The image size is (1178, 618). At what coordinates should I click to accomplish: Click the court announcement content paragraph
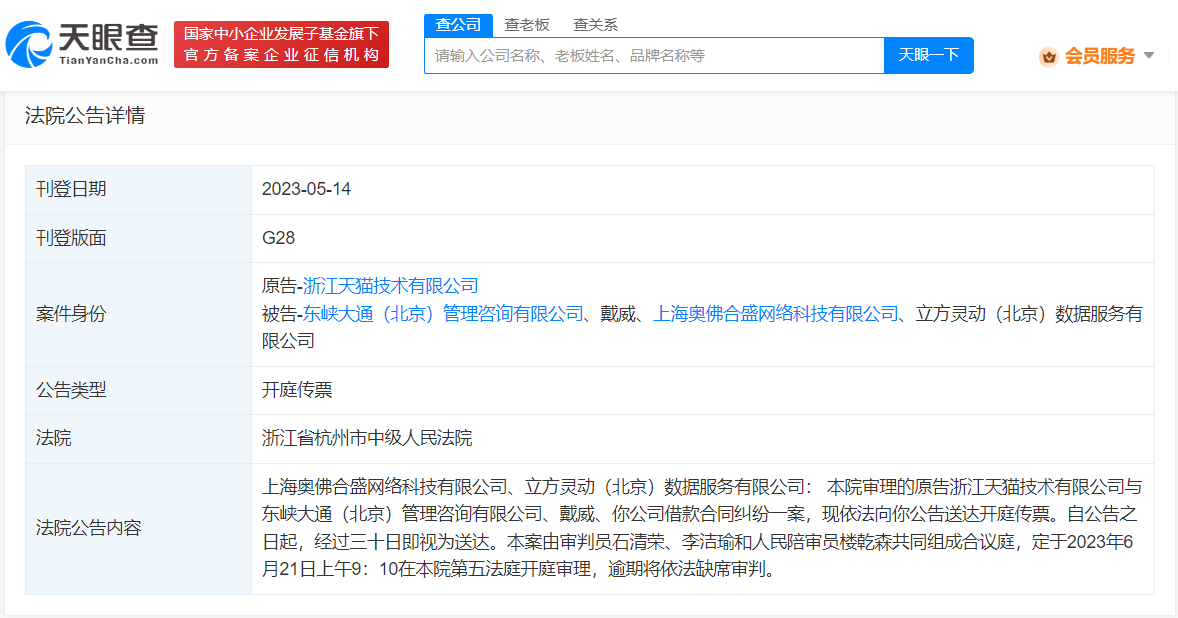pyautogui.click(x=702, y=528)
